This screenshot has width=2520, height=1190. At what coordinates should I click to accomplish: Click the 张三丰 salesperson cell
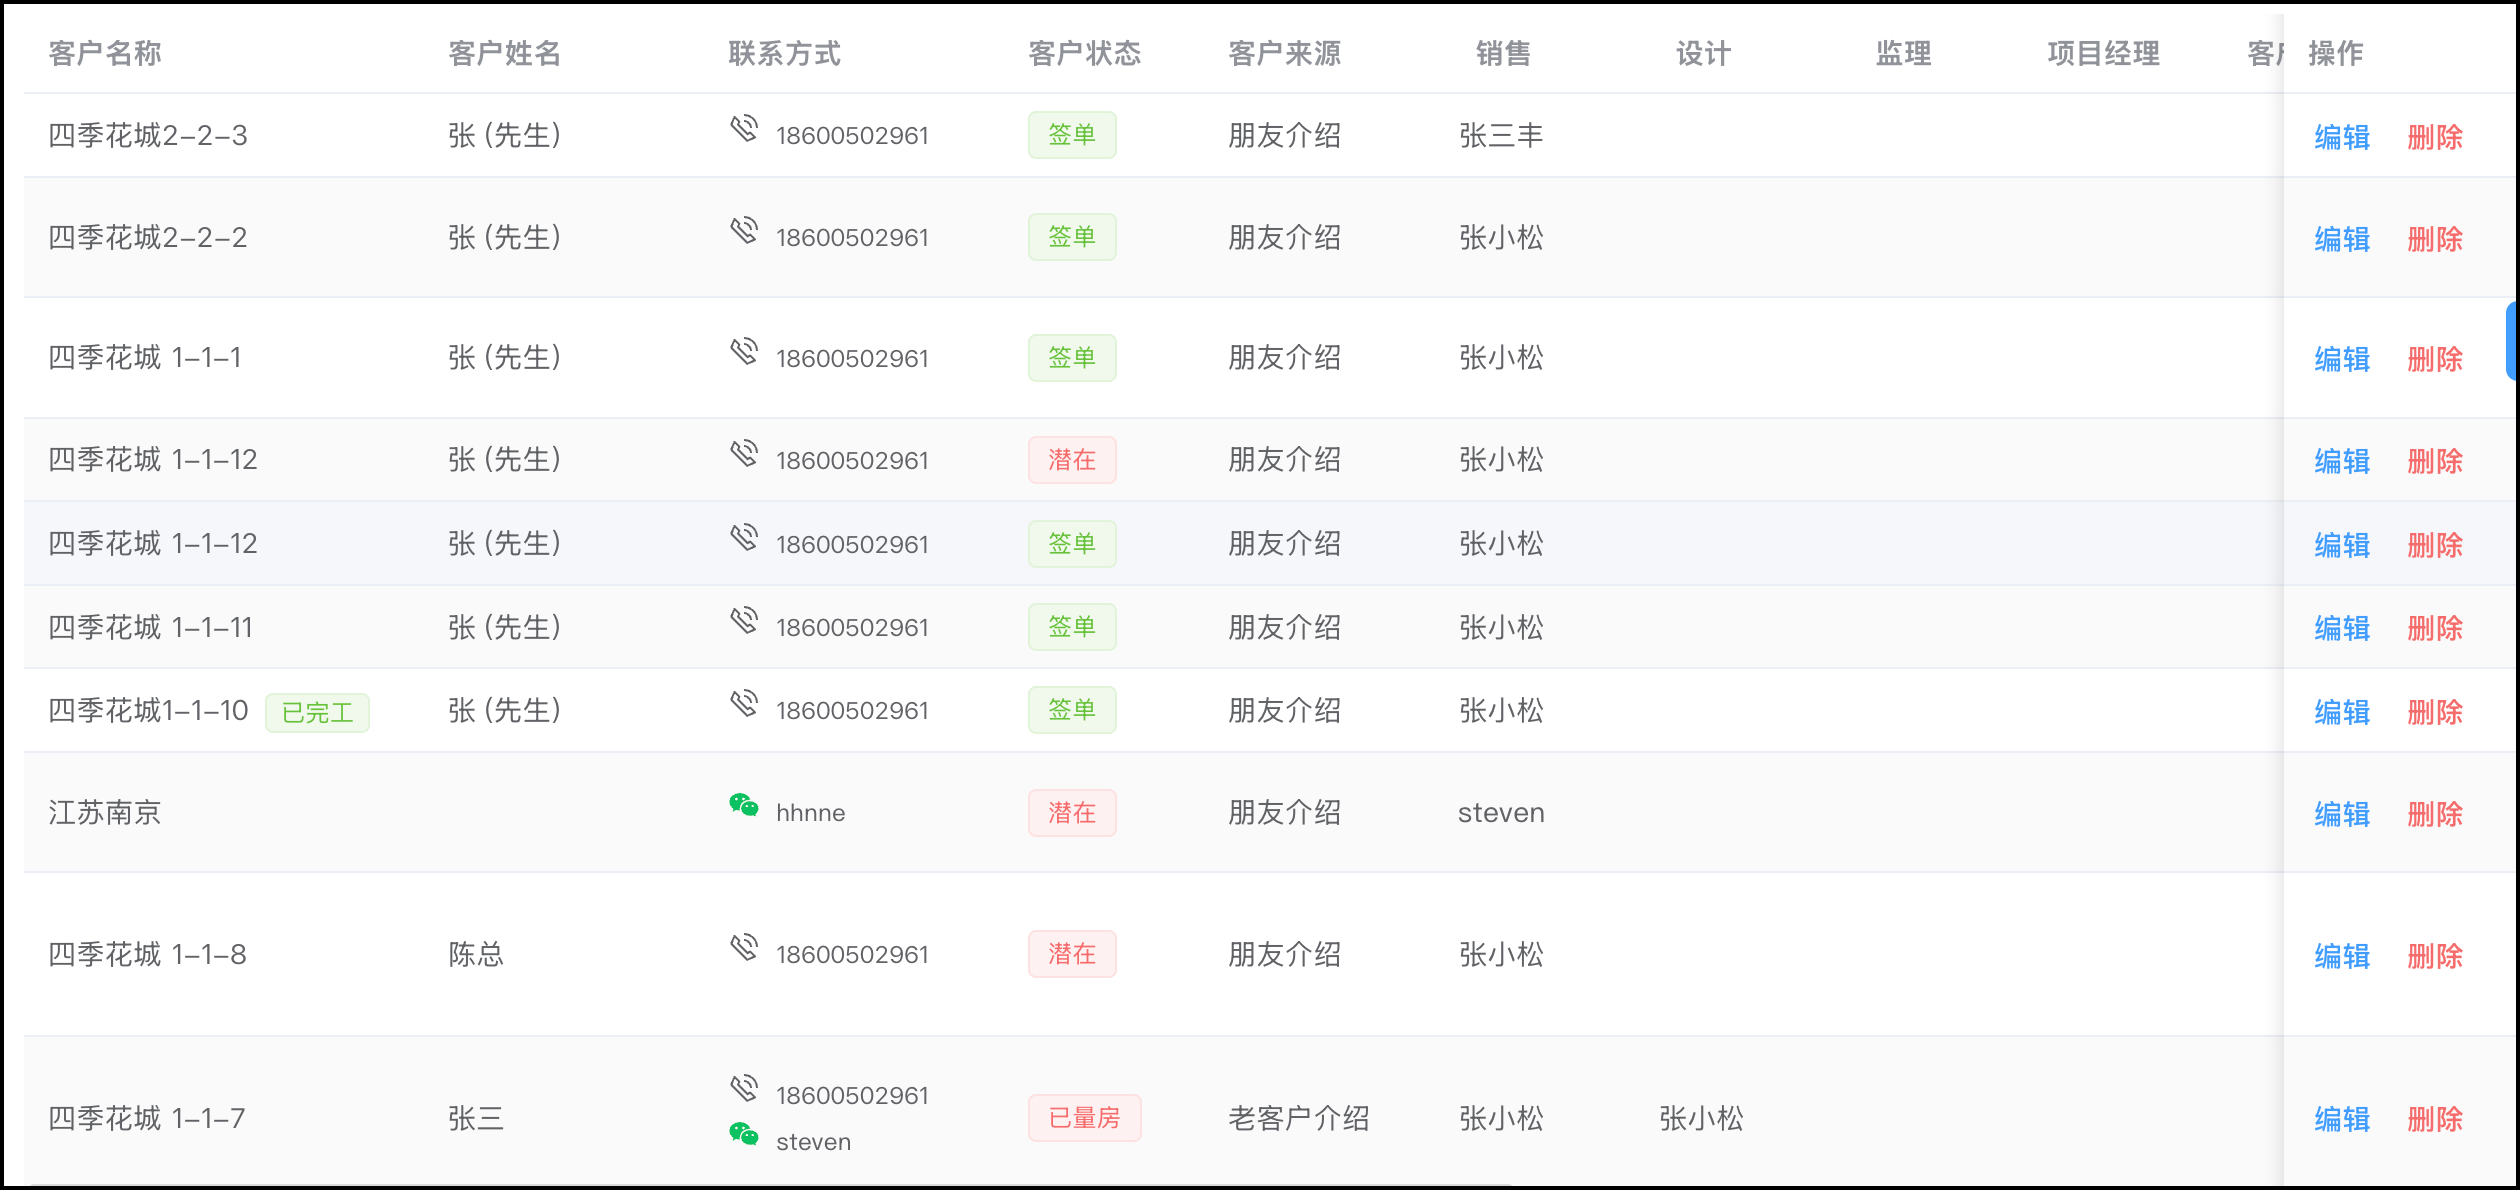click(x=1501, y=135)
